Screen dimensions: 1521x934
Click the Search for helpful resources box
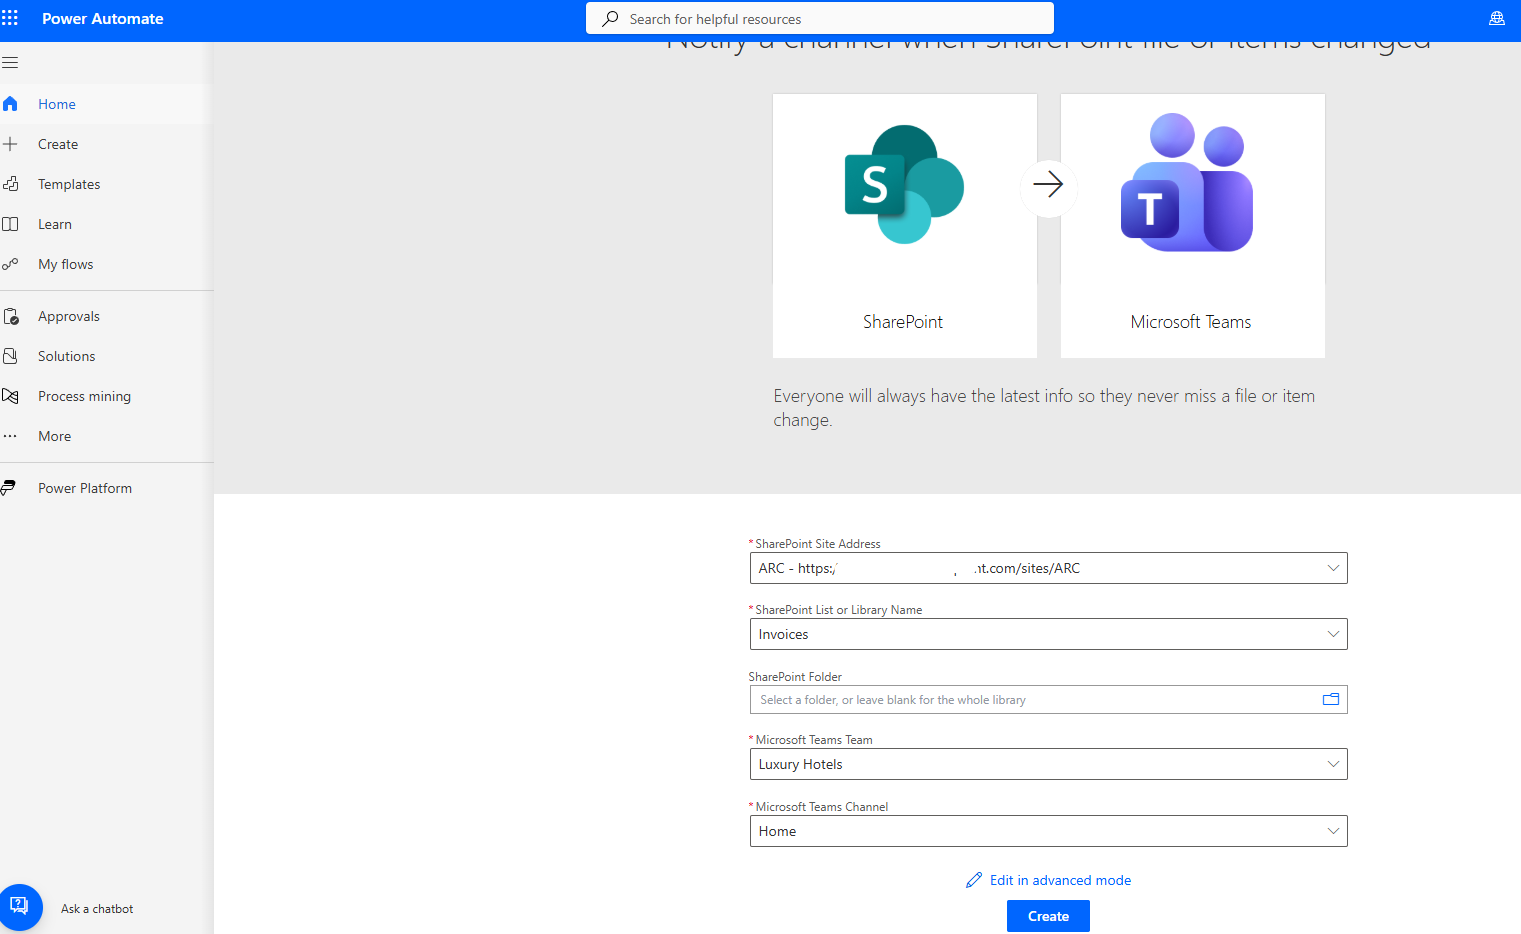click(820, 19)
